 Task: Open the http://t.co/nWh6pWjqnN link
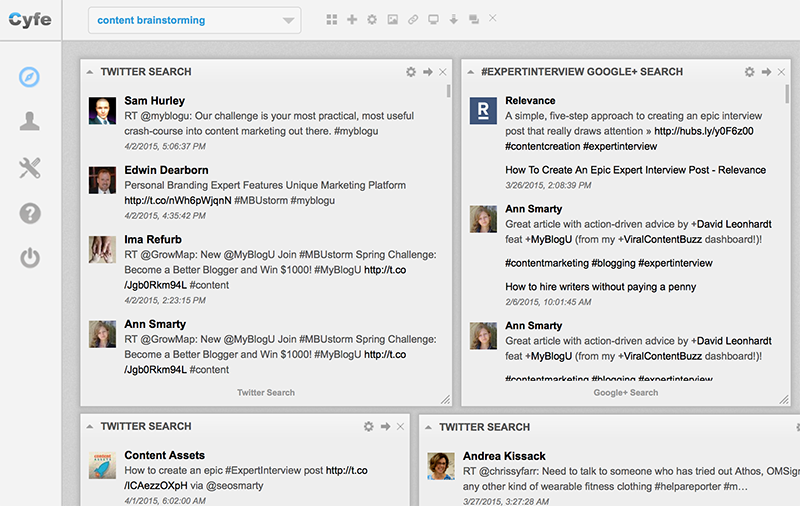178,200
